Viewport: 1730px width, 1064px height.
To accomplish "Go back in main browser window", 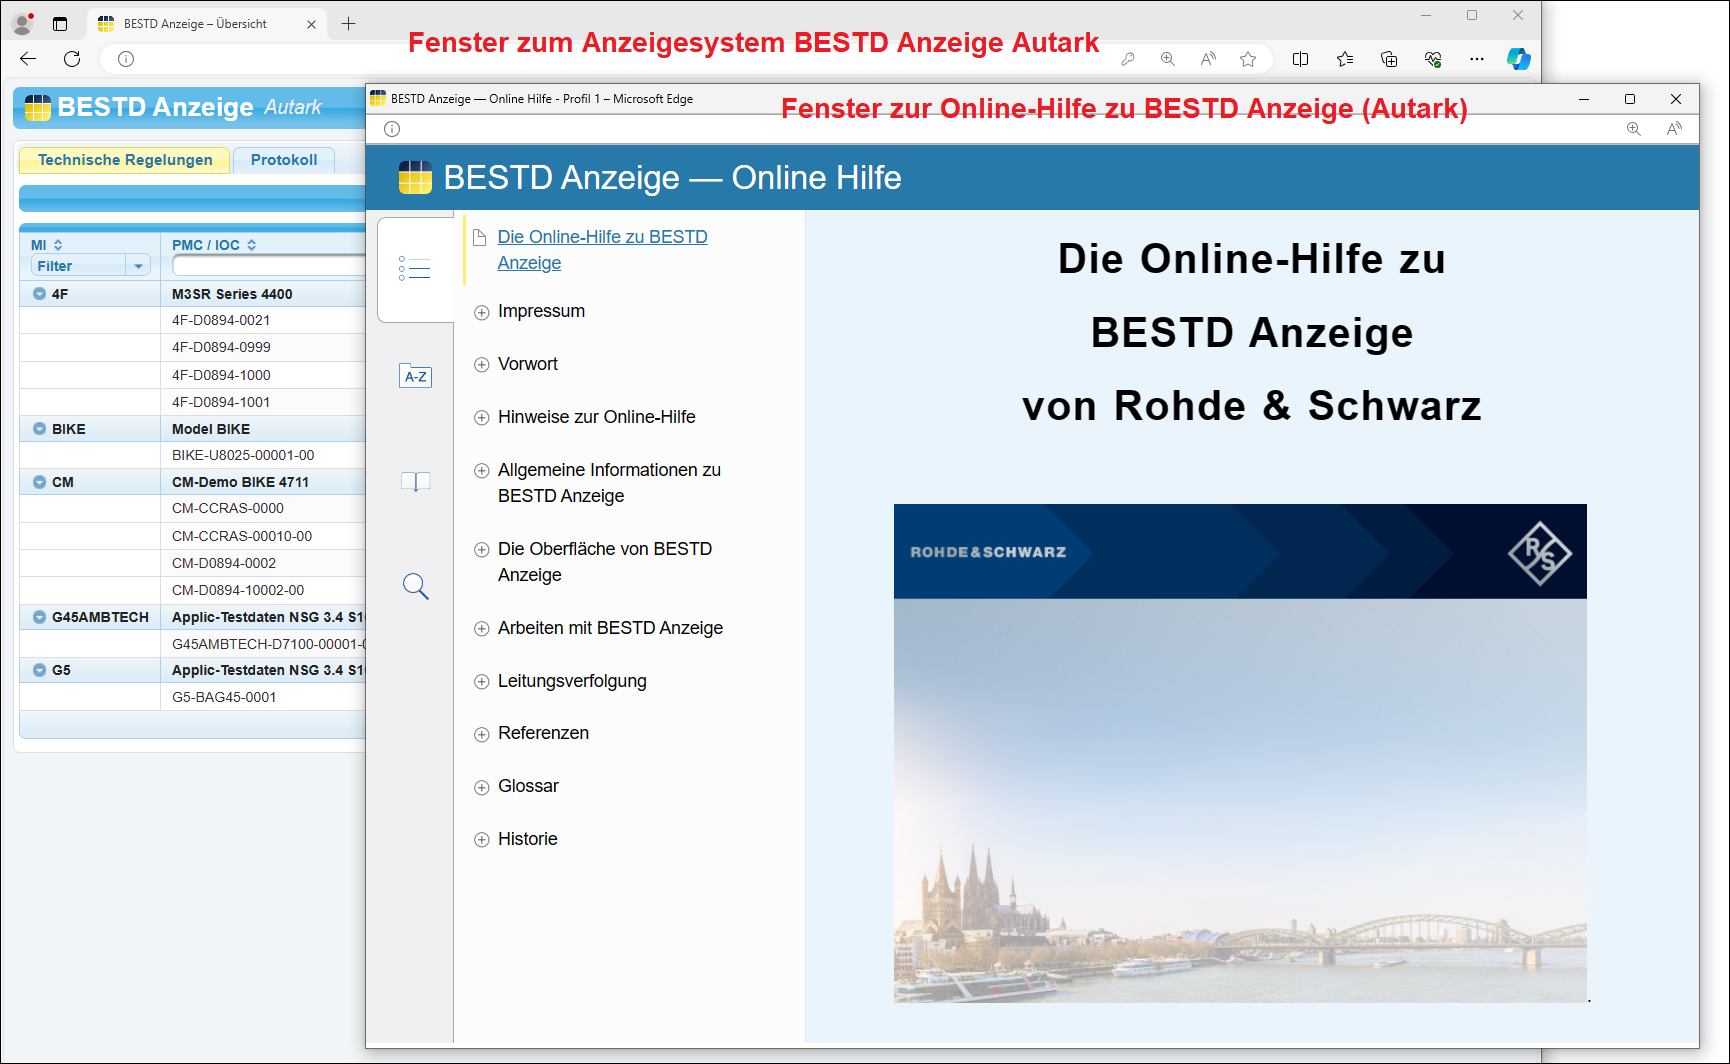I will pos(28,59).
